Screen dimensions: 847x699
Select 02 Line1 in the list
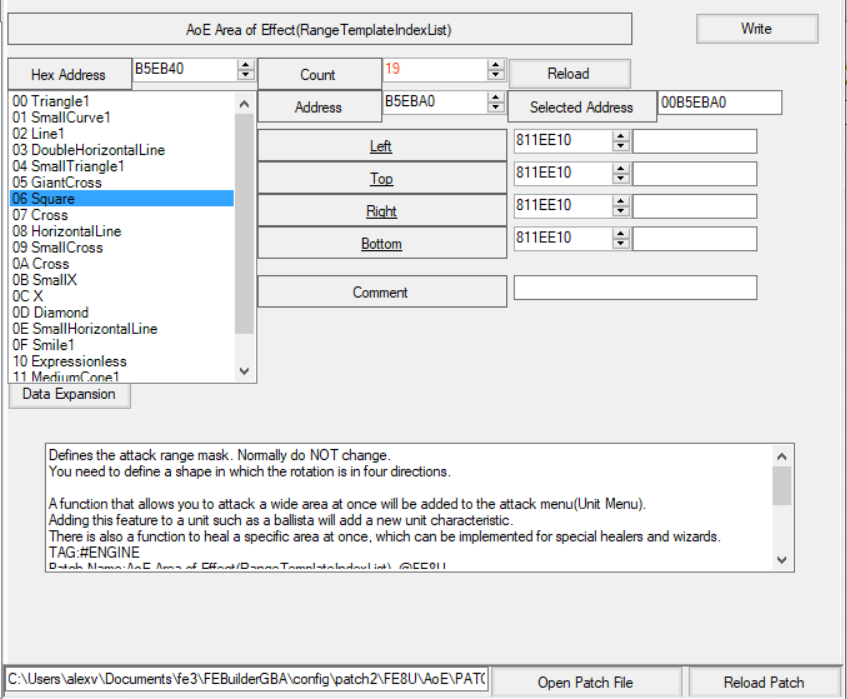click(x=122, y=133)
